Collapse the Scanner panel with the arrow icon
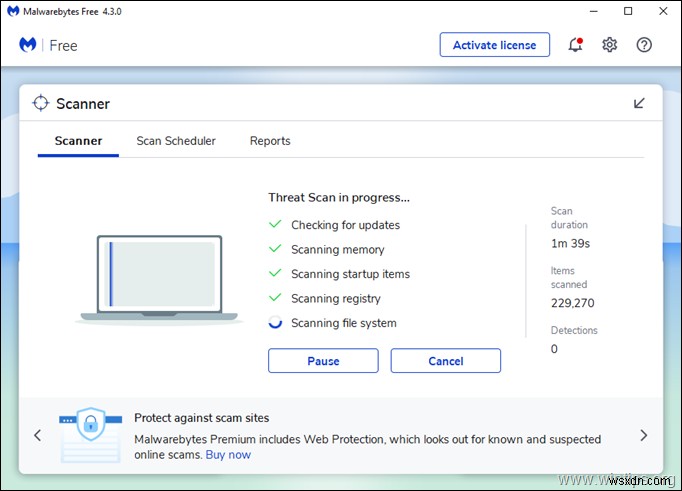 [639, 103]
